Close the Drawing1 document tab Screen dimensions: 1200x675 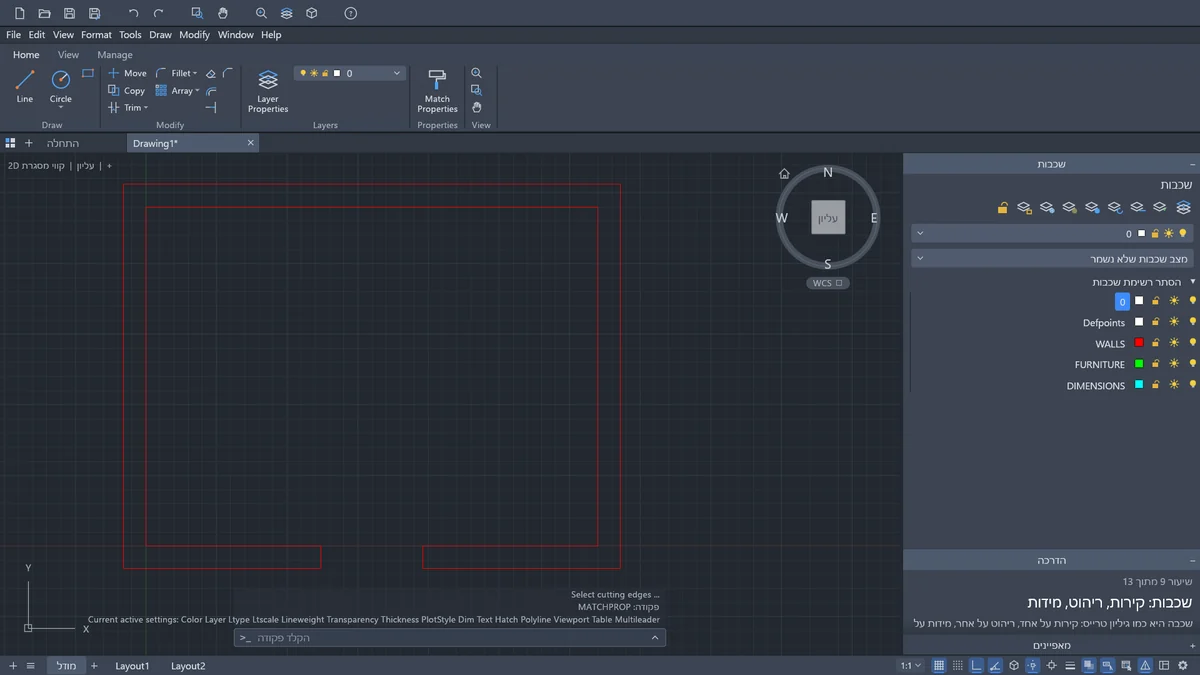coord(251,143)
